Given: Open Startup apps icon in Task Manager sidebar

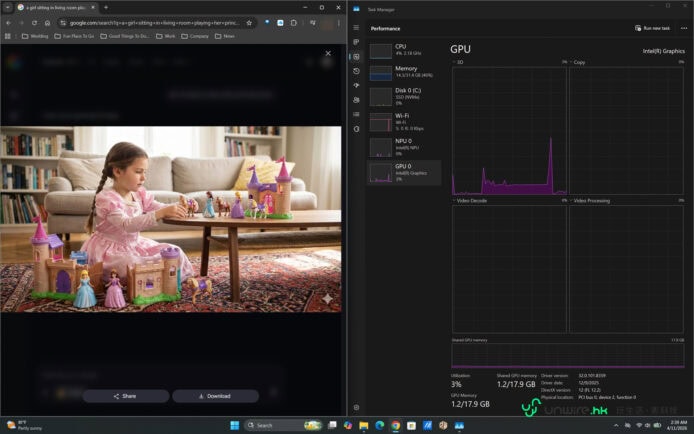Looking at the screenshot, I should click(356, 85).
